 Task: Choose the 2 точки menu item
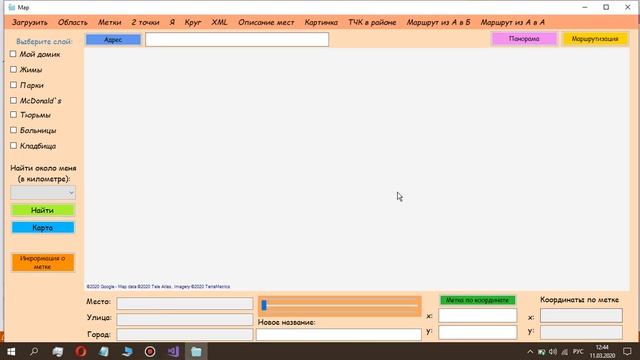tap(145, 22)
